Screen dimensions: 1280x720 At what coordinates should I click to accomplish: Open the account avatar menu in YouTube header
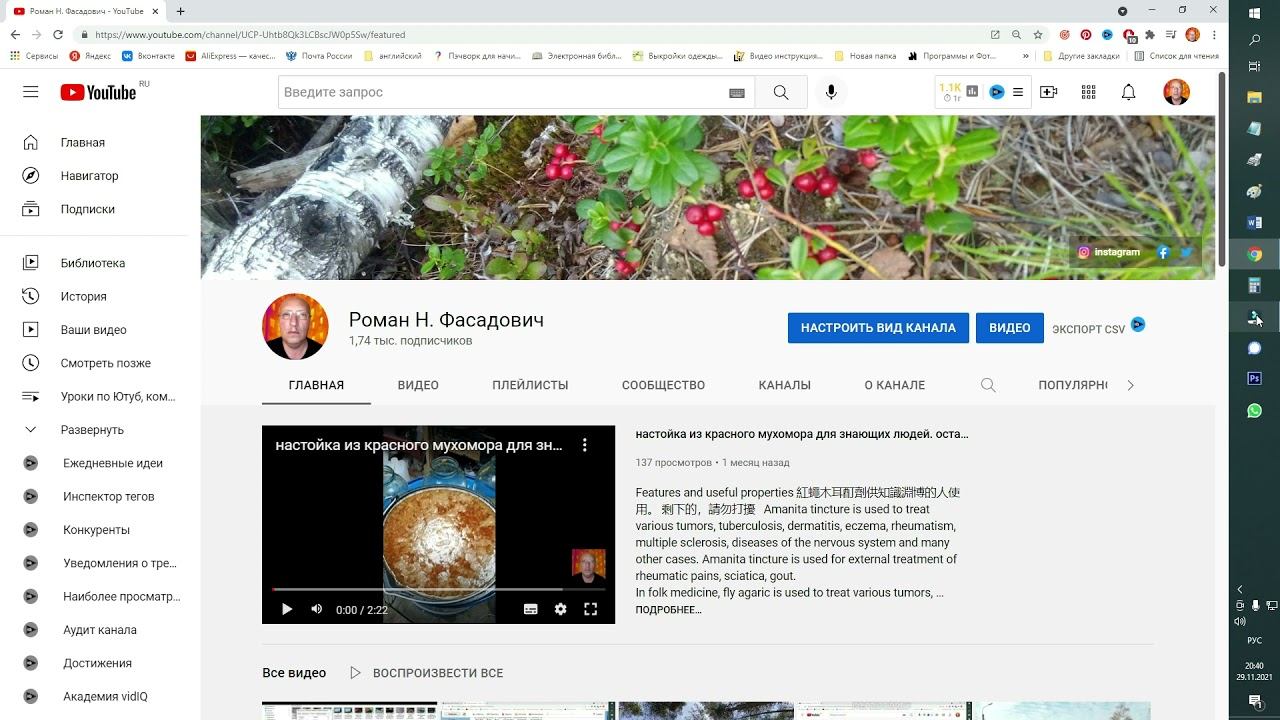pyautogui.click(x=1177, y=92)
